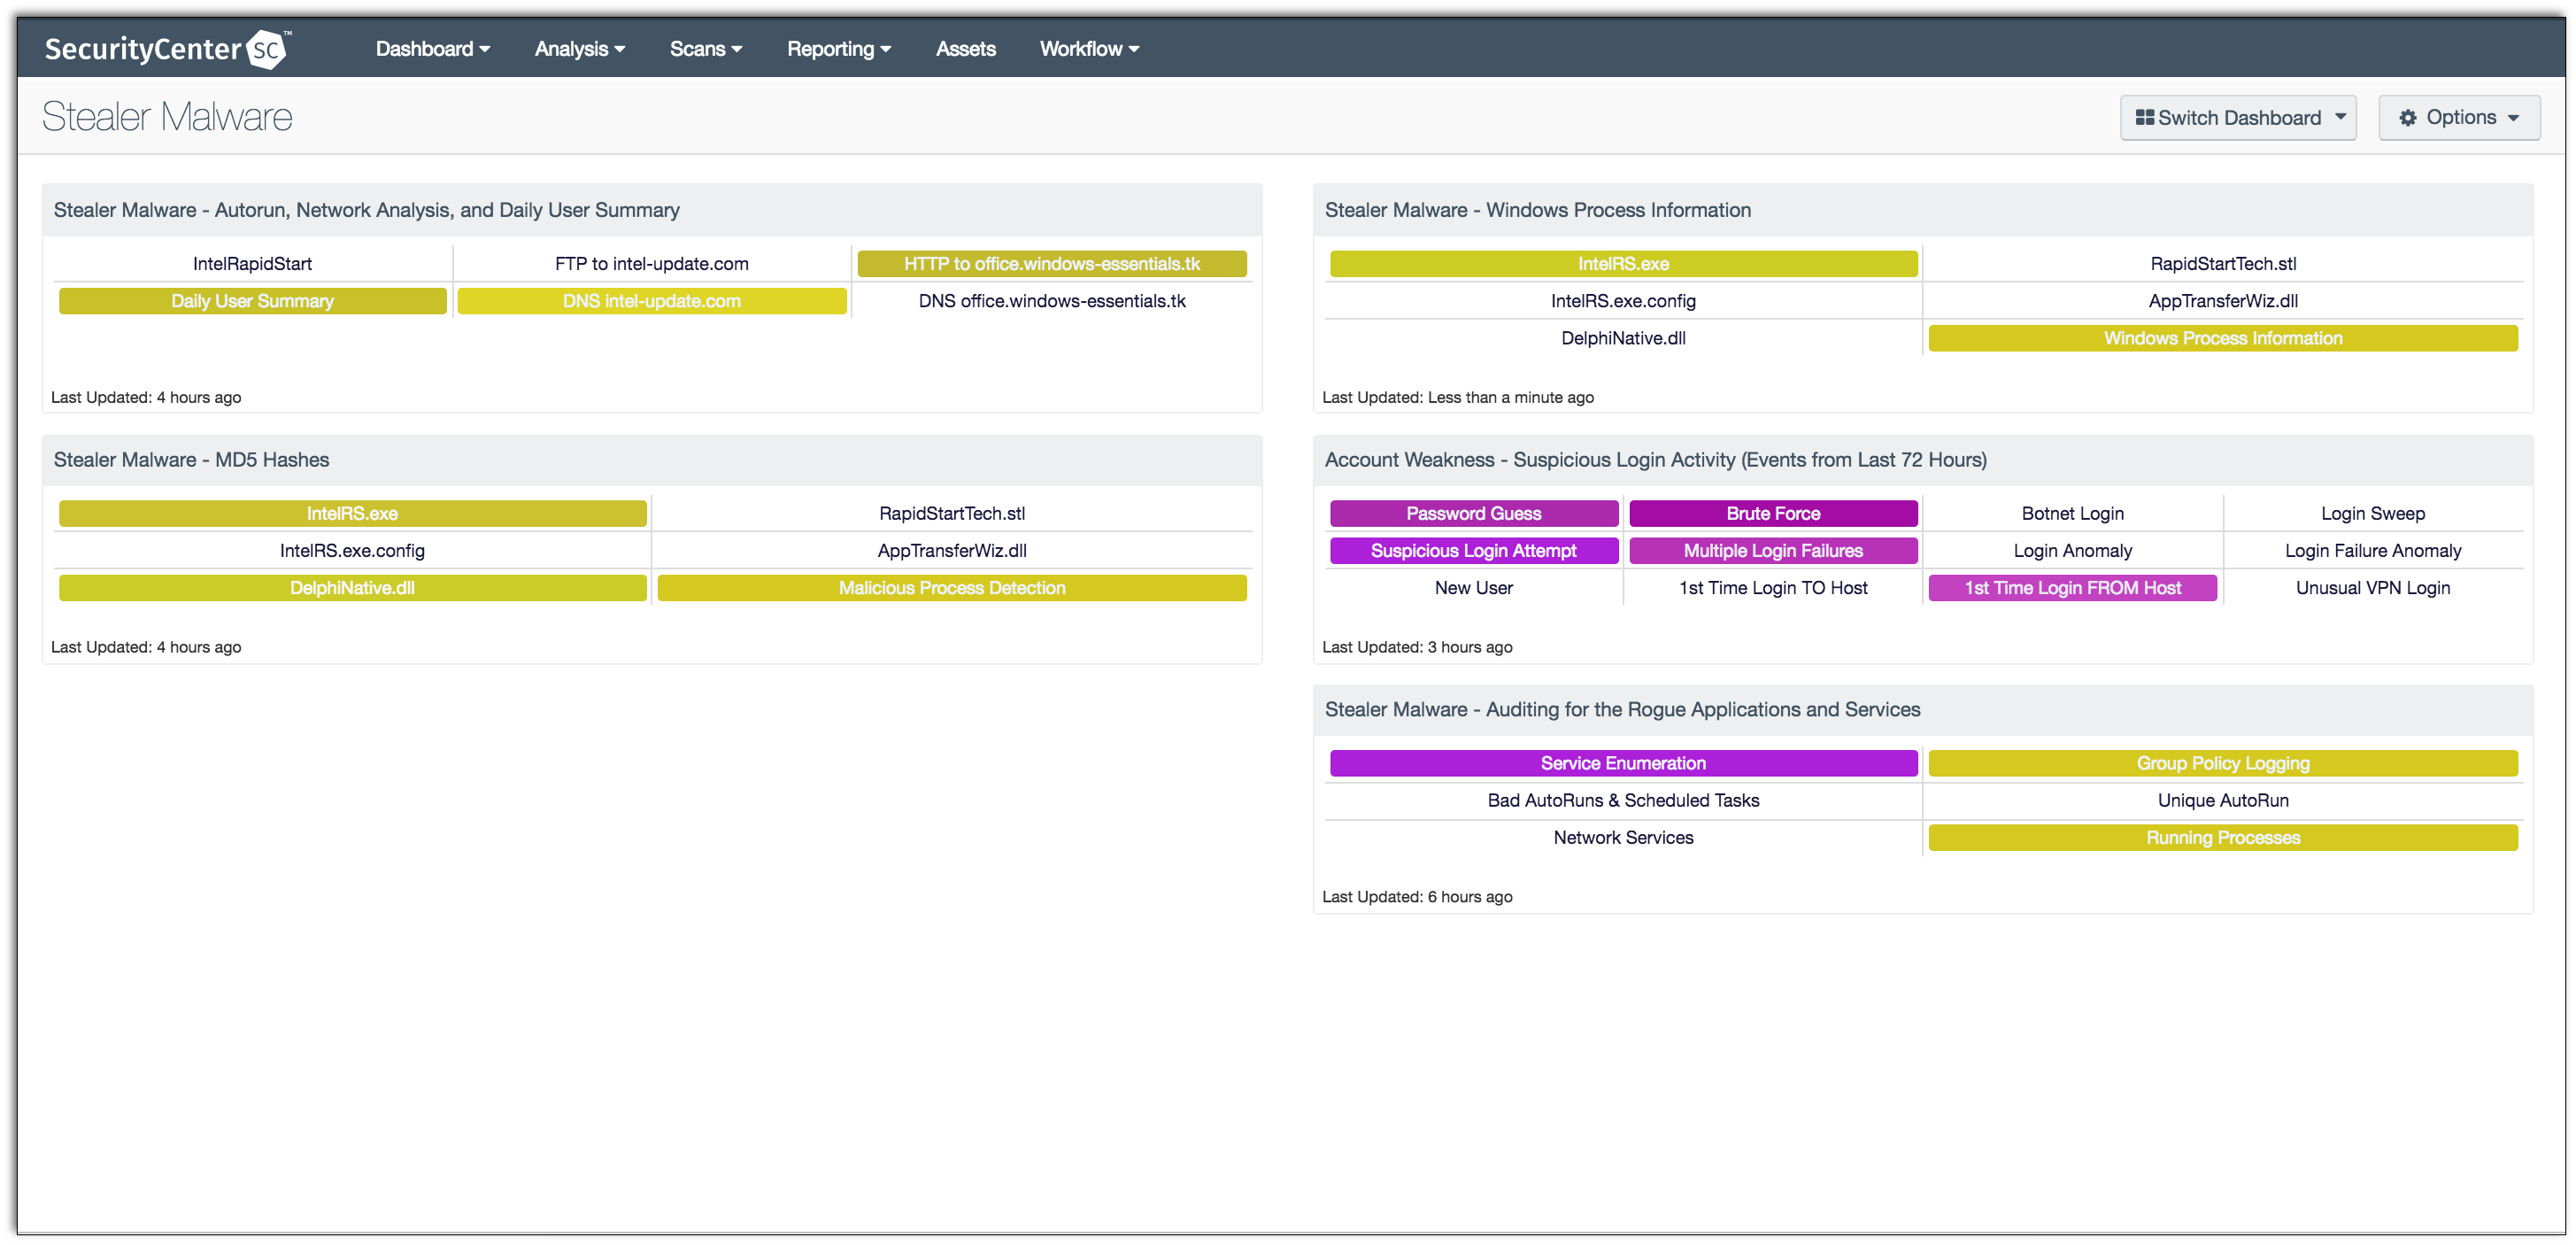This screenshot has width=2576, height=1245.
Task: Click the IntelRapidStart cell
Action: click(x=252, y=264)
